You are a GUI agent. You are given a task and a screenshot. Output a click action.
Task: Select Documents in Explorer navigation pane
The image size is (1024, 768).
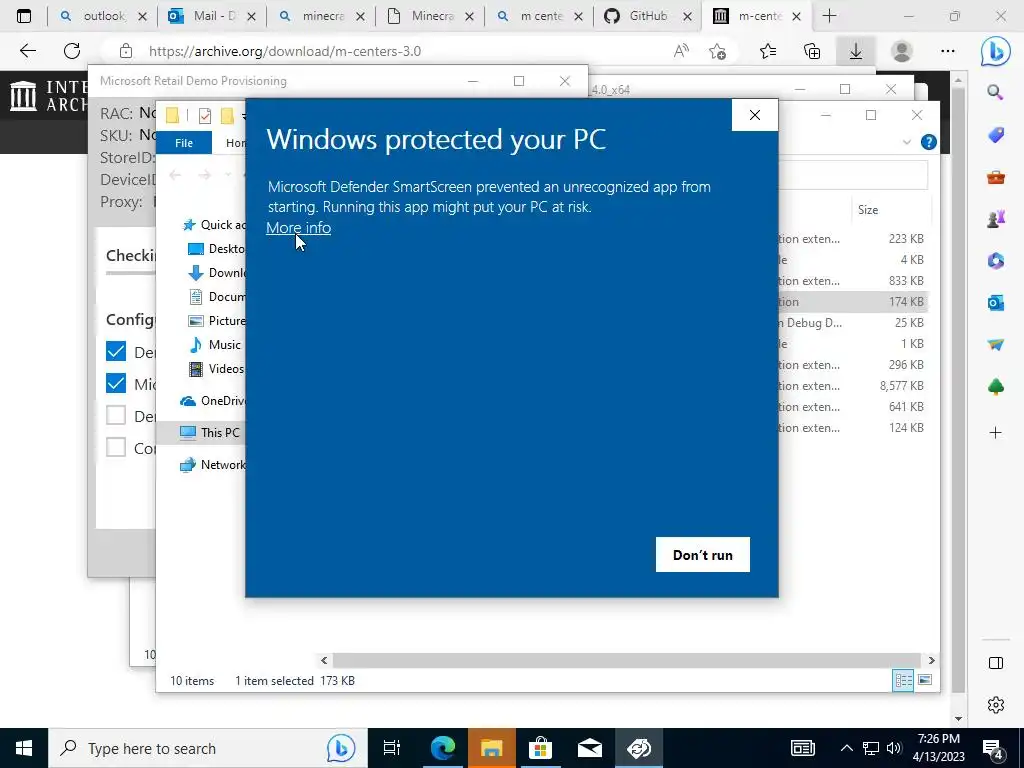(217, 296)
